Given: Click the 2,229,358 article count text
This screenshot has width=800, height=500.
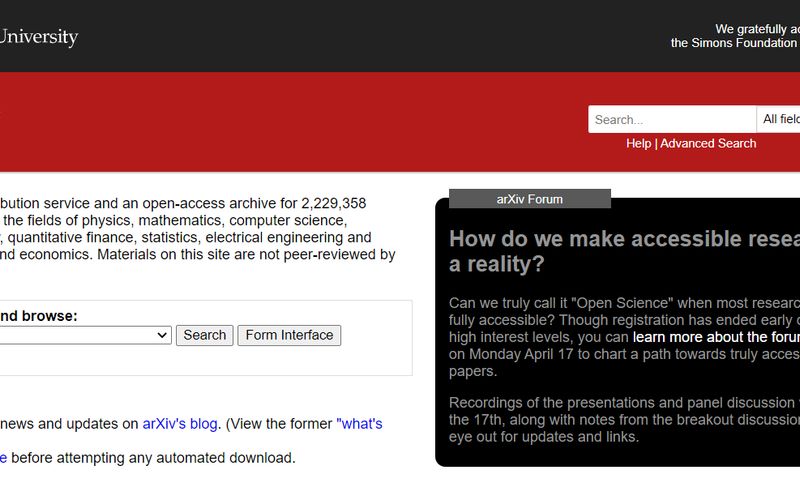Looking at the screenshot, I should [334, 203].
